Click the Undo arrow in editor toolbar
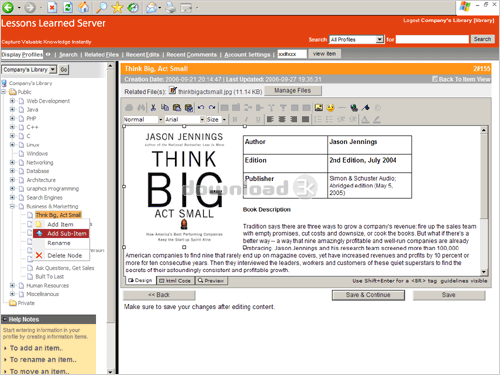500x375 pixels. tap(201, 107)
